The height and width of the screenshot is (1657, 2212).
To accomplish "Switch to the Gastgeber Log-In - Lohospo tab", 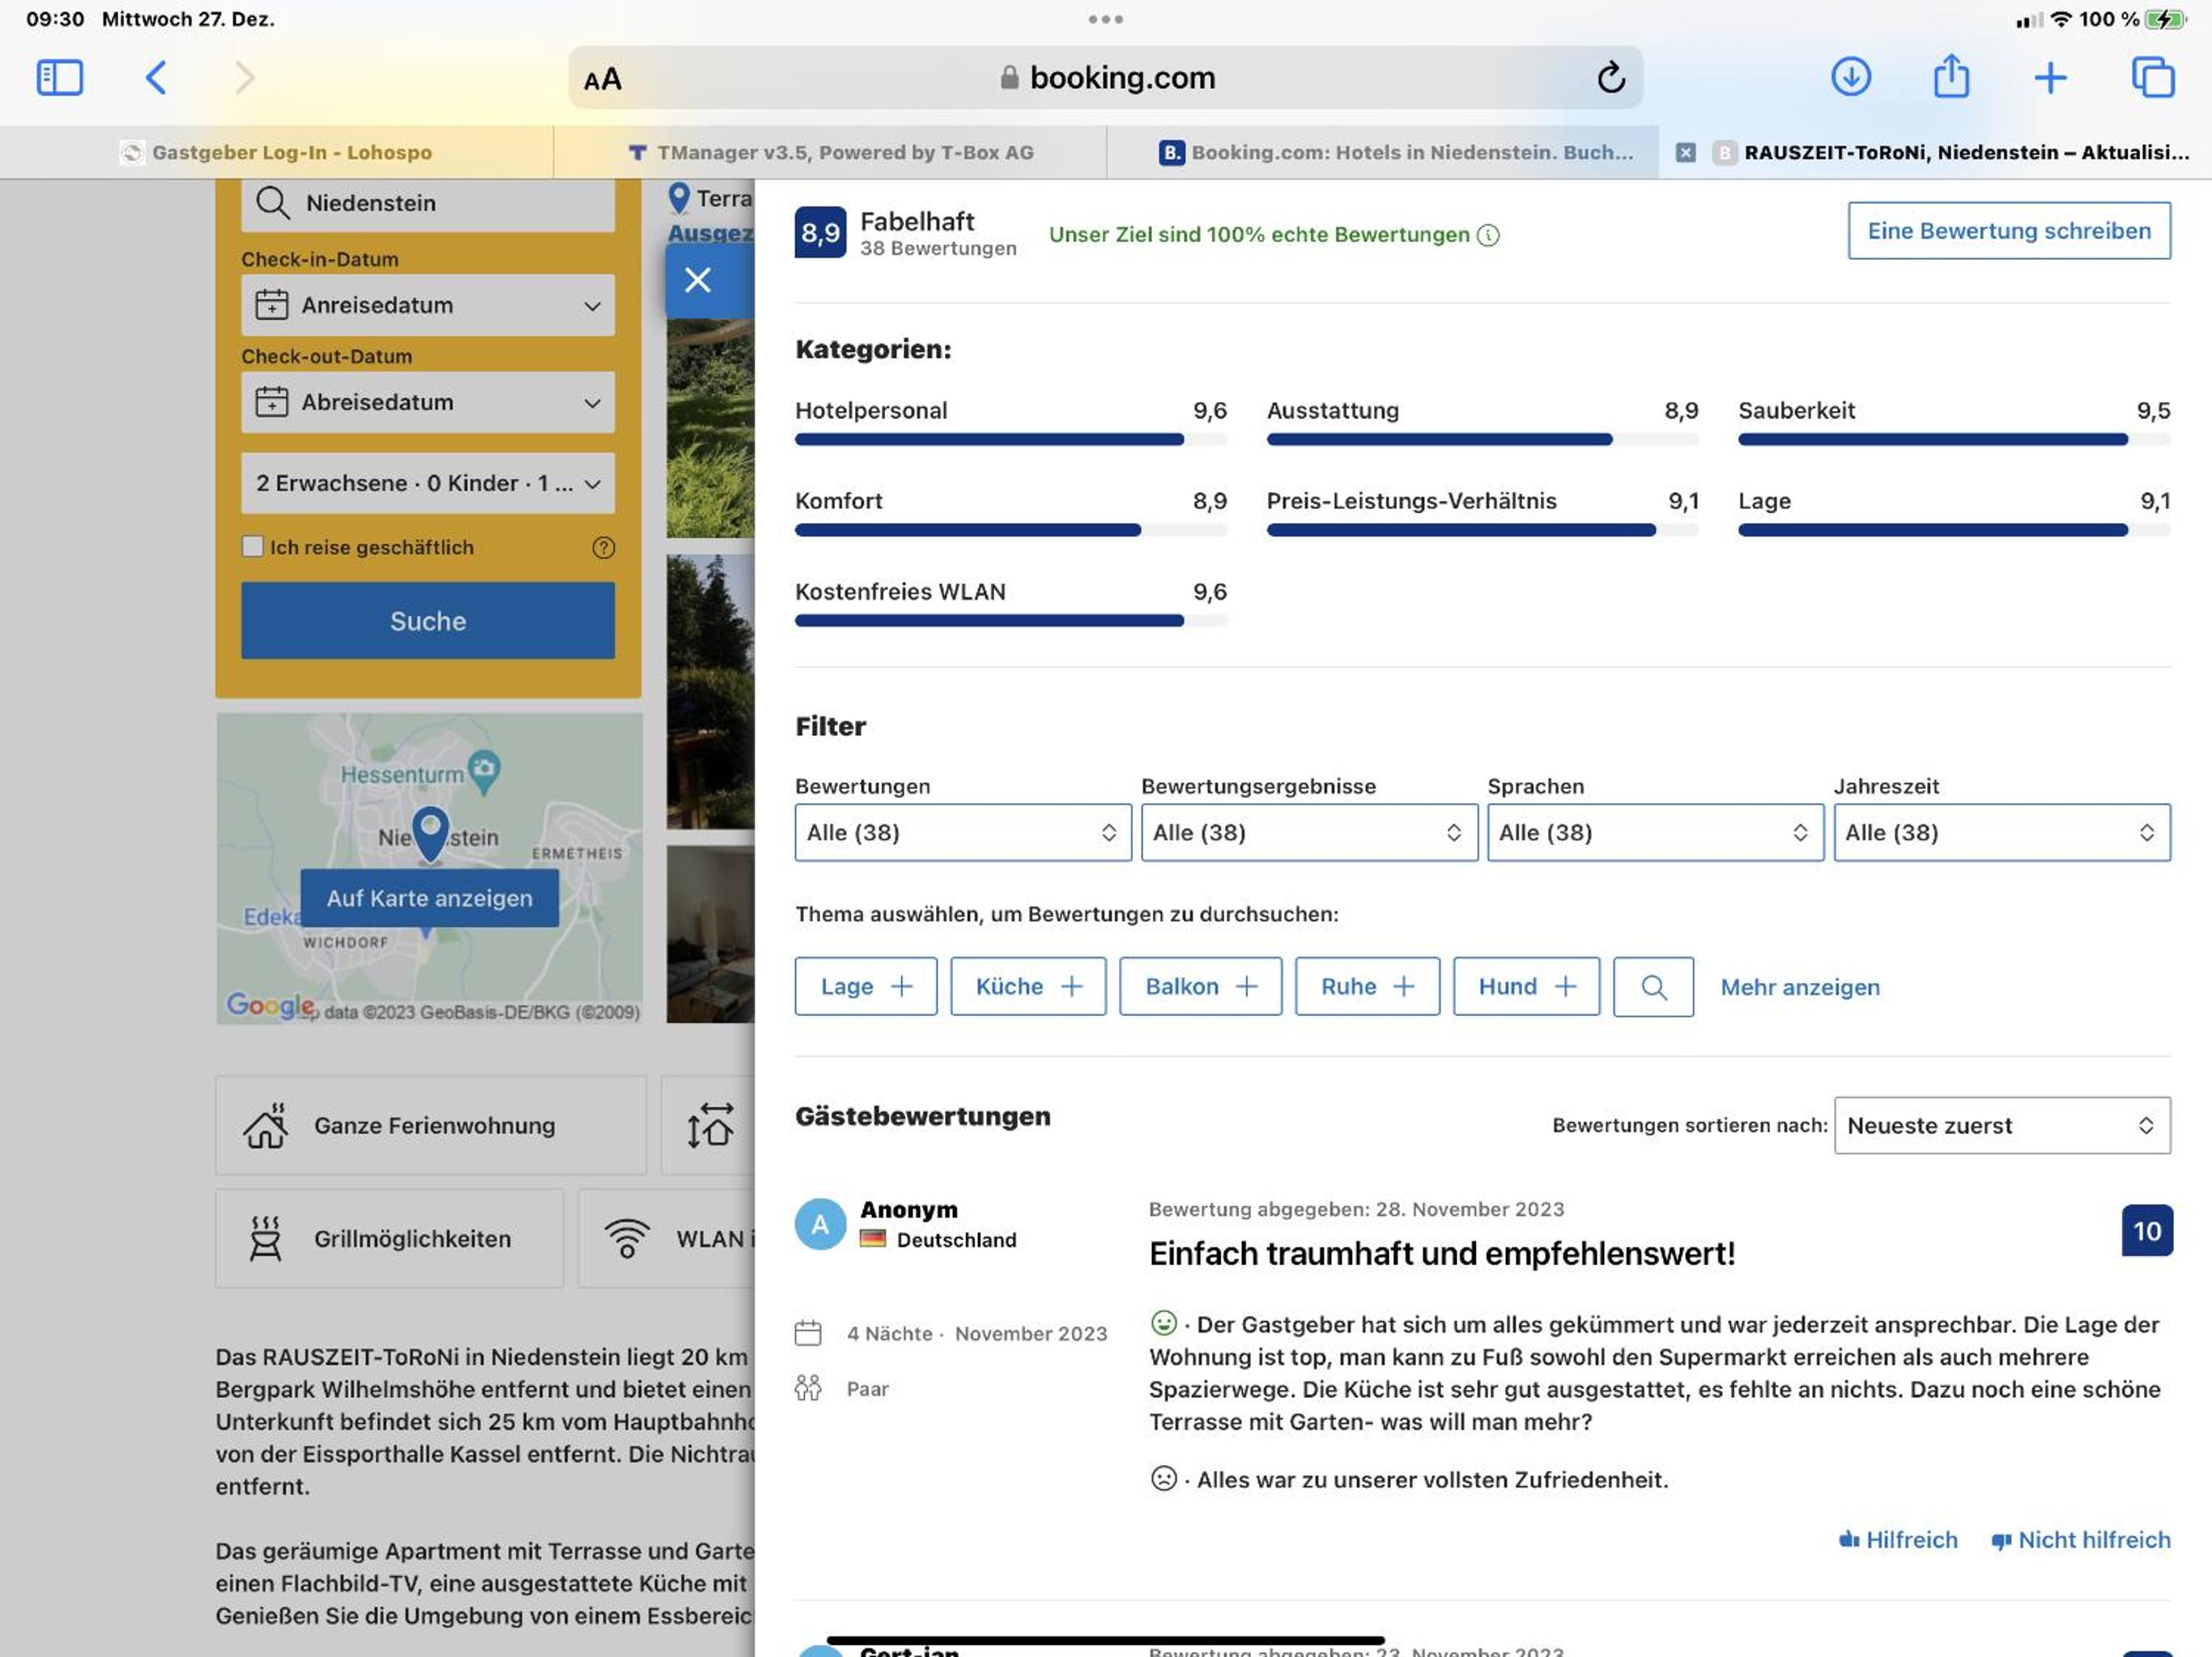I will click(277, 152).
